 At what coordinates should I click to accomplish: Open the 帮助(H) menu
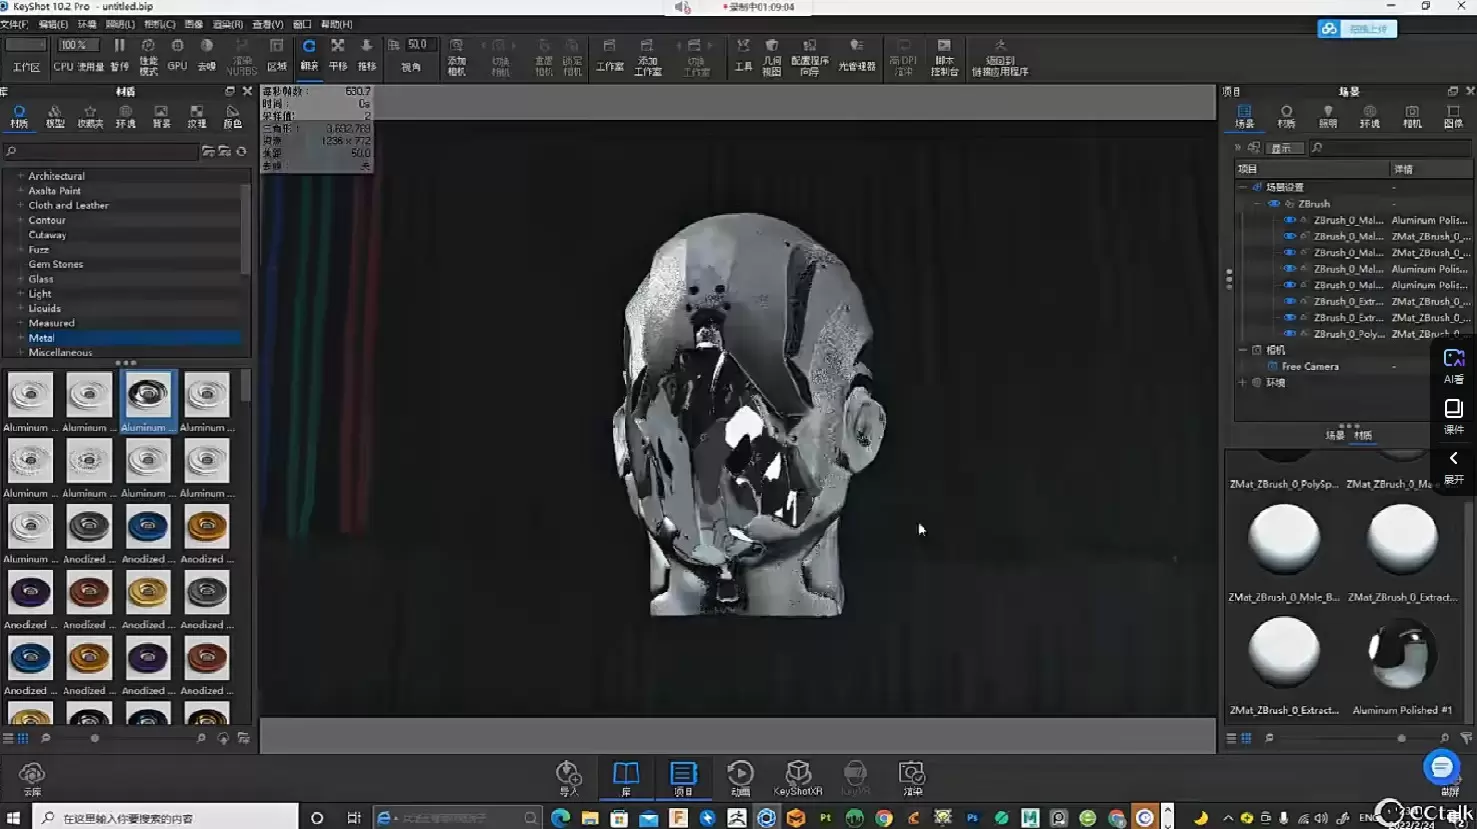click(336, 24)
